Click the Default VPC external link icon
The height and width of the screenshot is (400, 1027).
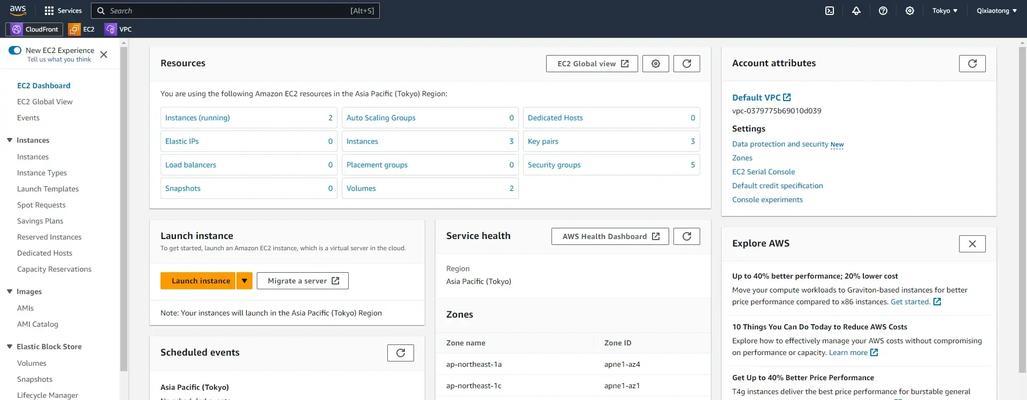(787, 98)
